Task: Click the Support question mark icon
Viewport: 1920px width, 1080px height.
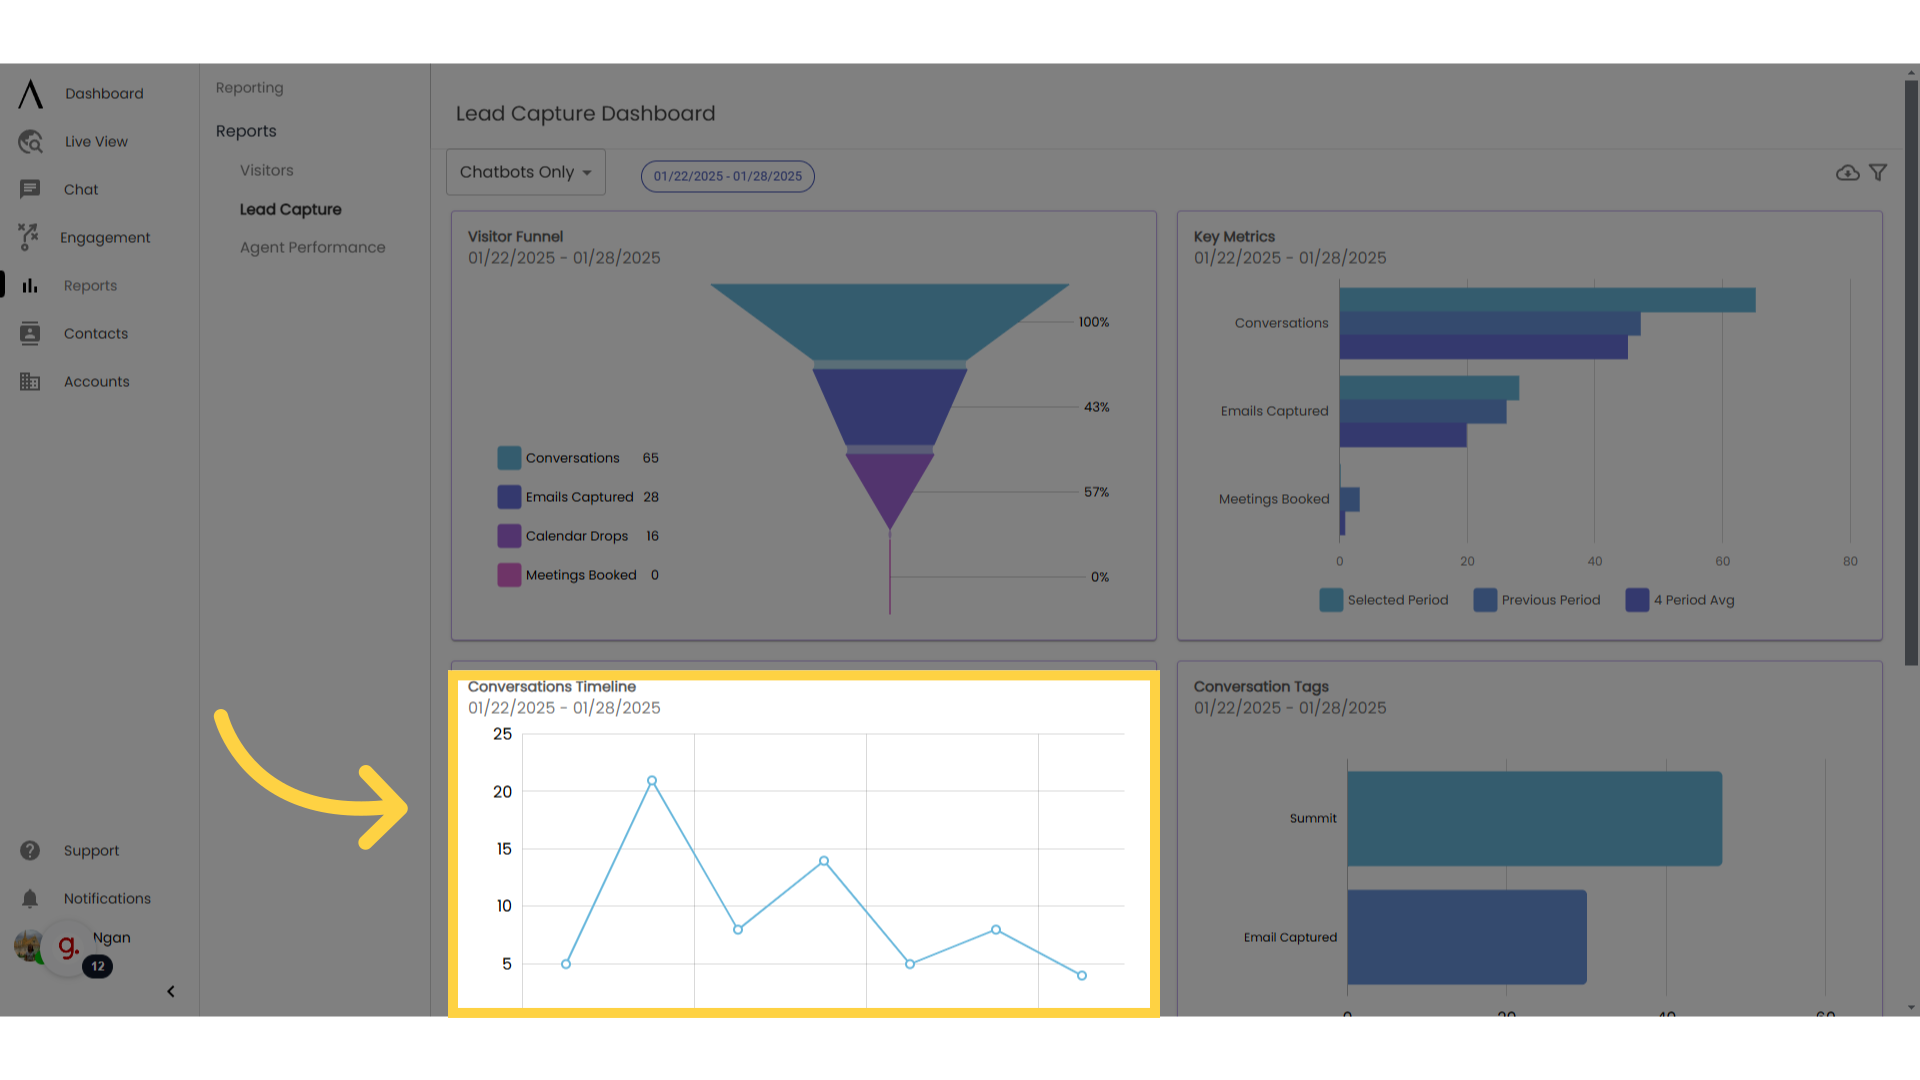Action: [30, 850]
